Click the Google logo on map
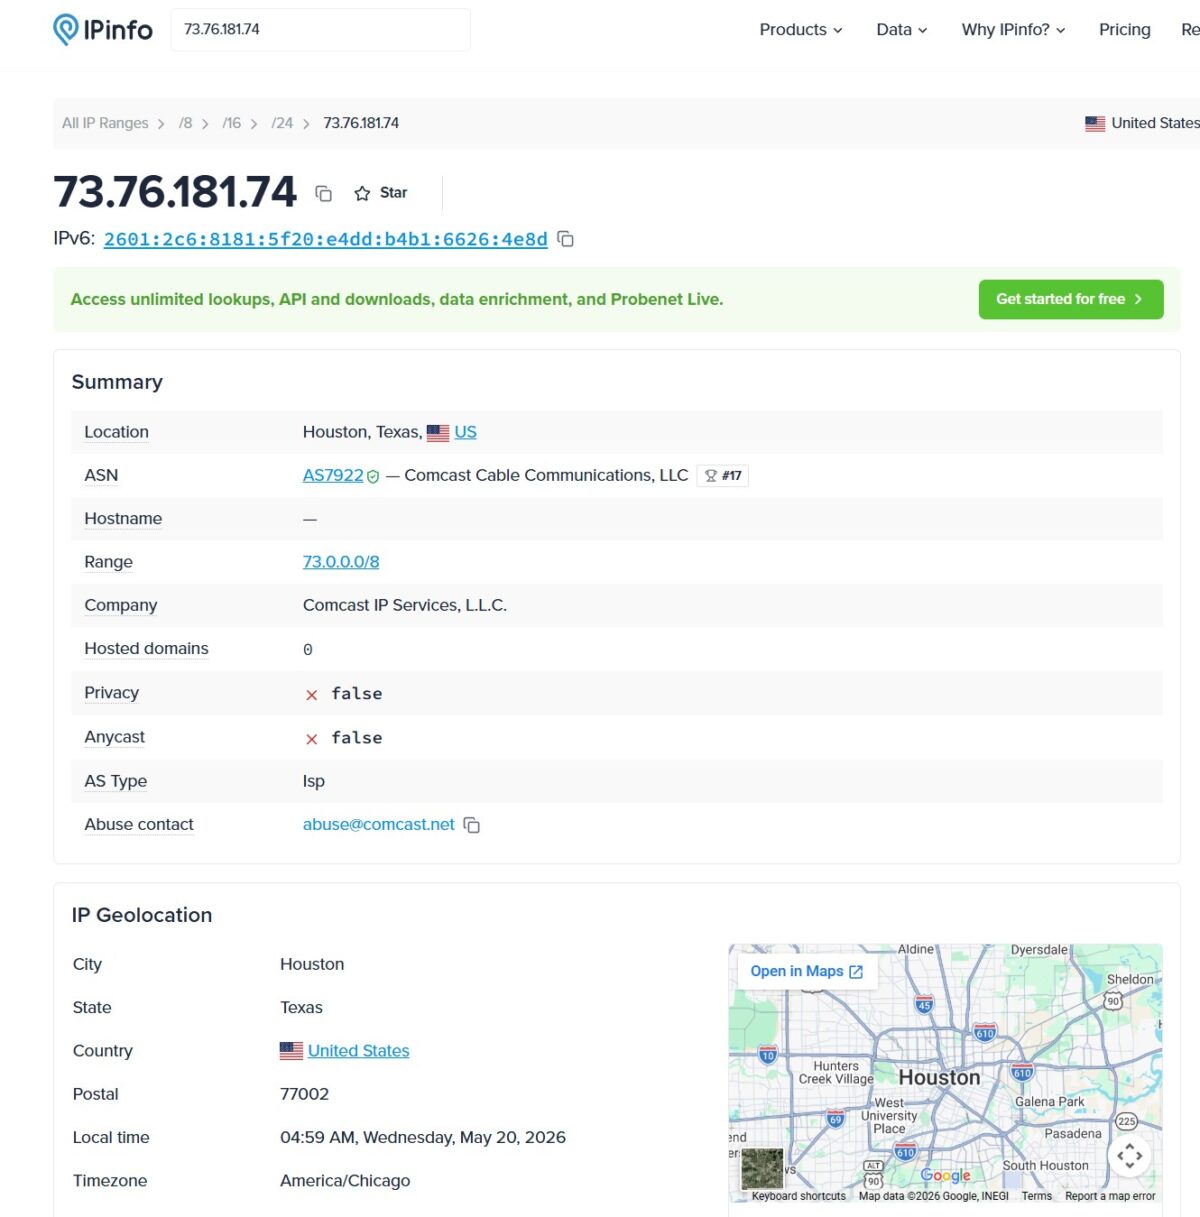 click(x=946, y=1175)
